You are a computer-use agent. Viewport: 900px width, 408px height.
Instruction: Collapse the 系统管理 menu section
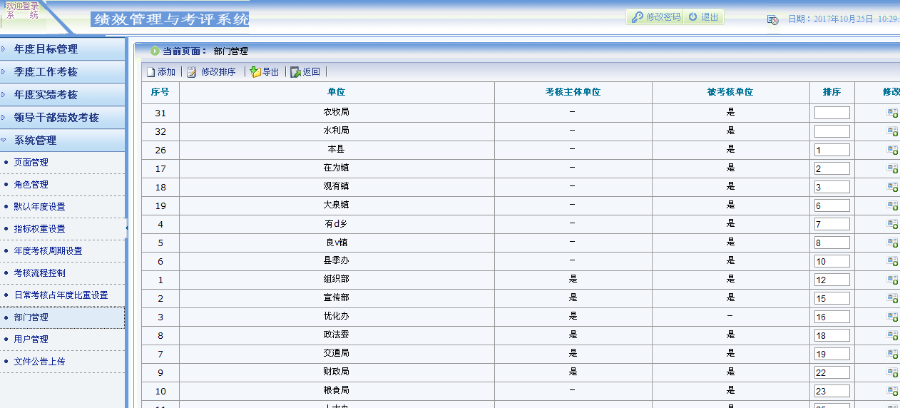pyautogui.click(x=62, y=140)
